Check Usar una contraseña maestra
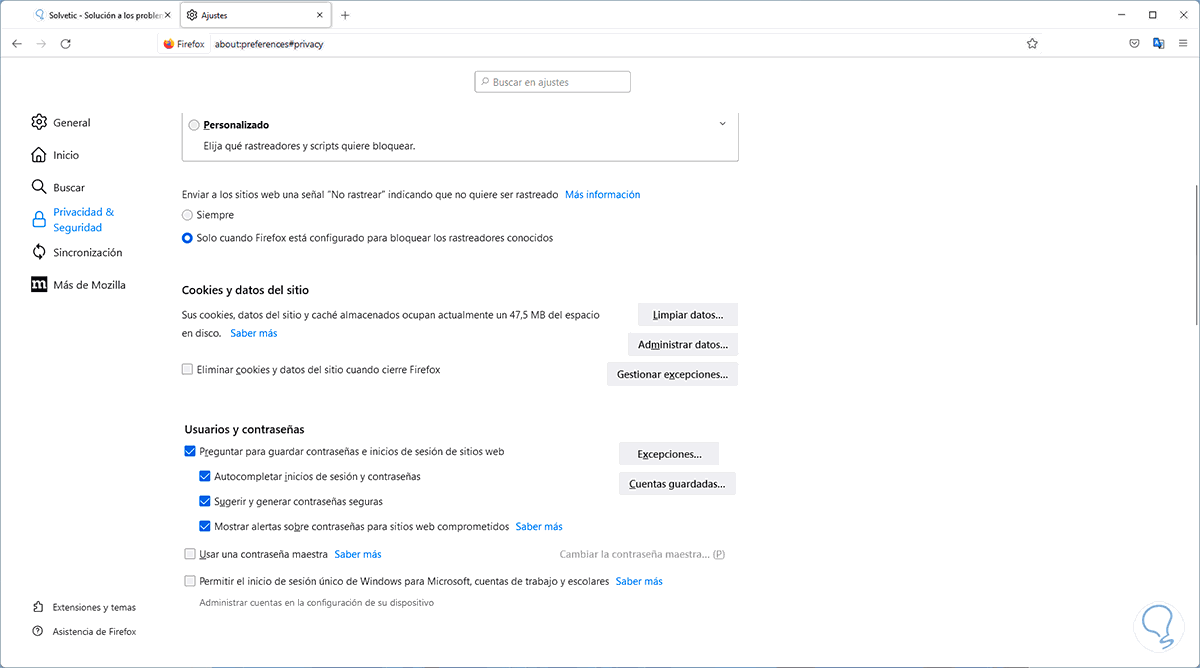This screenshot has height=668, width=1200. coord(190,554)
